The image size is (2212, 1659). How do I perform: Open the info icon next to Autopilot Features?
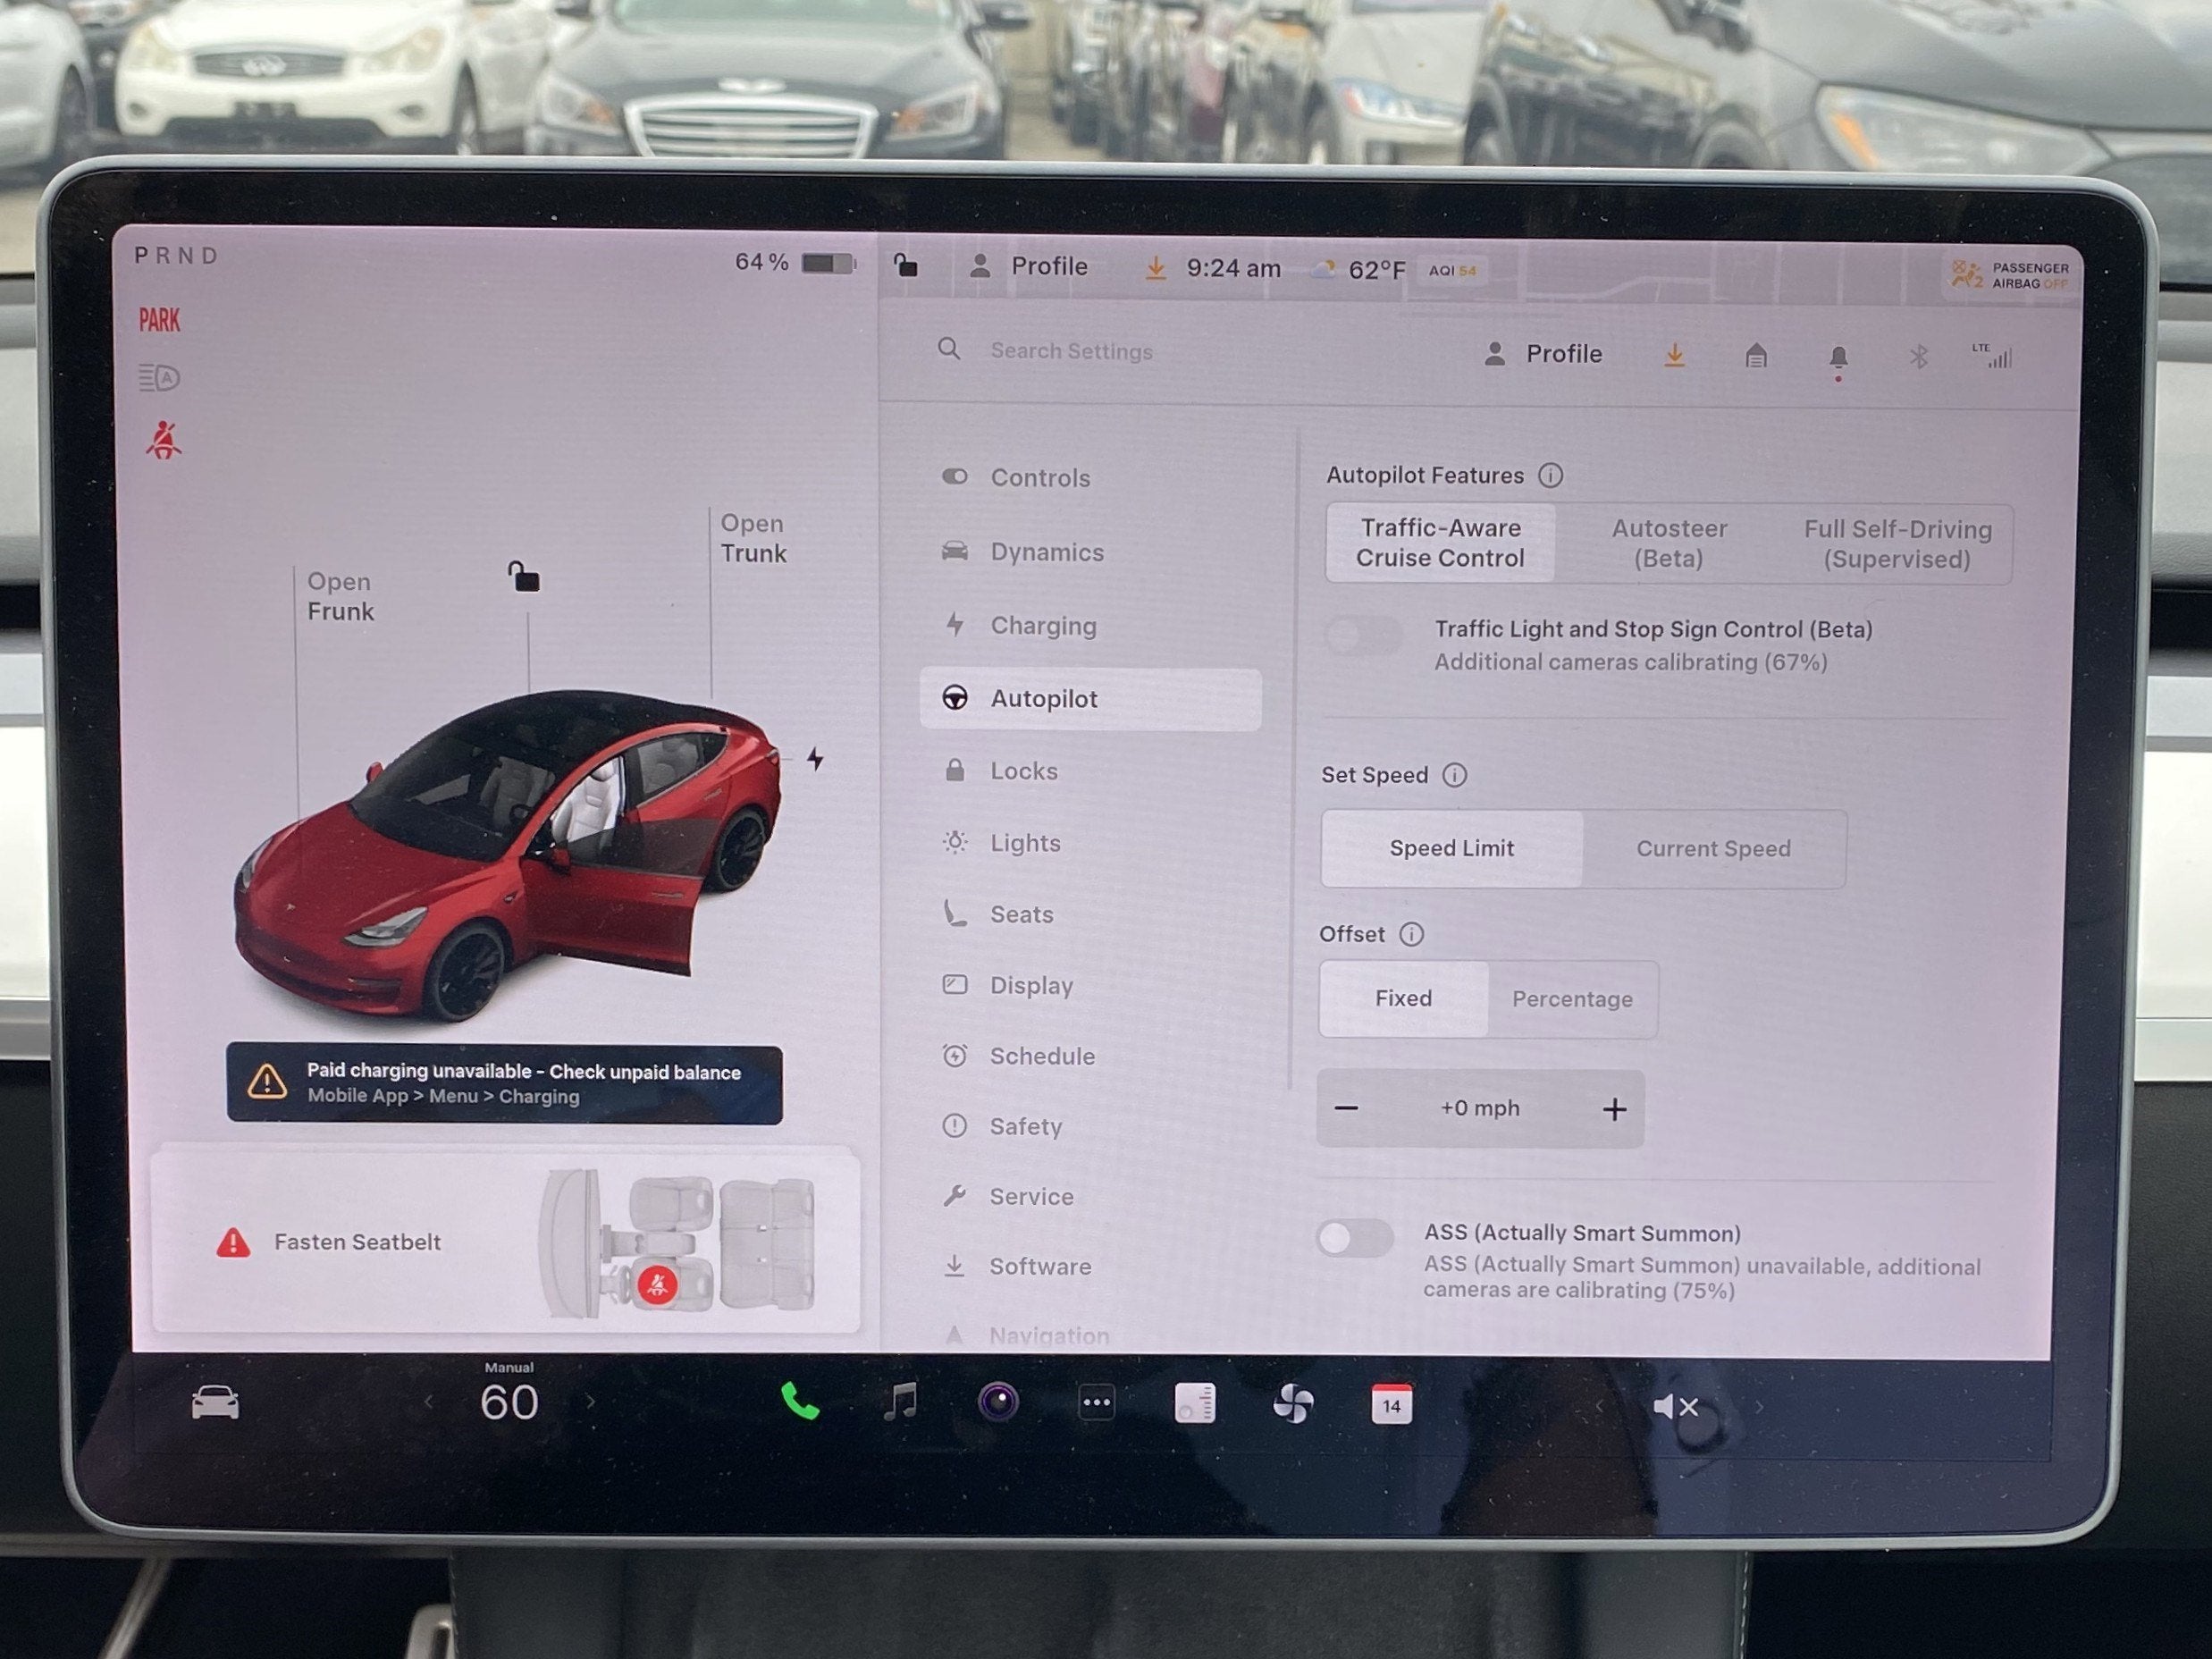1550,475
